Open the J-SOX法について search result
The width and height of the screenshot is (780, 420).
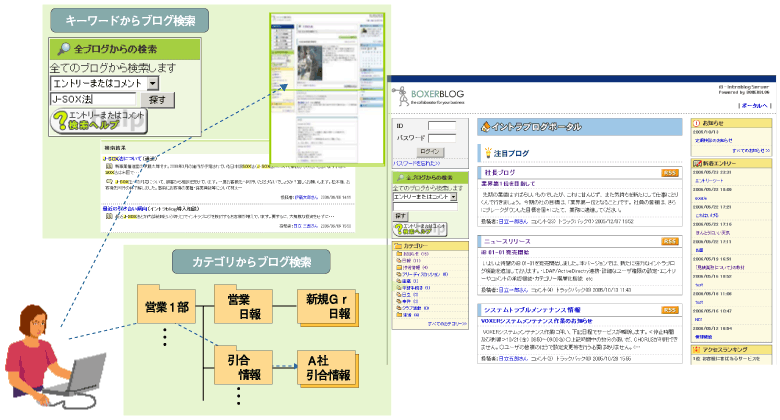(x=130, y=158)
